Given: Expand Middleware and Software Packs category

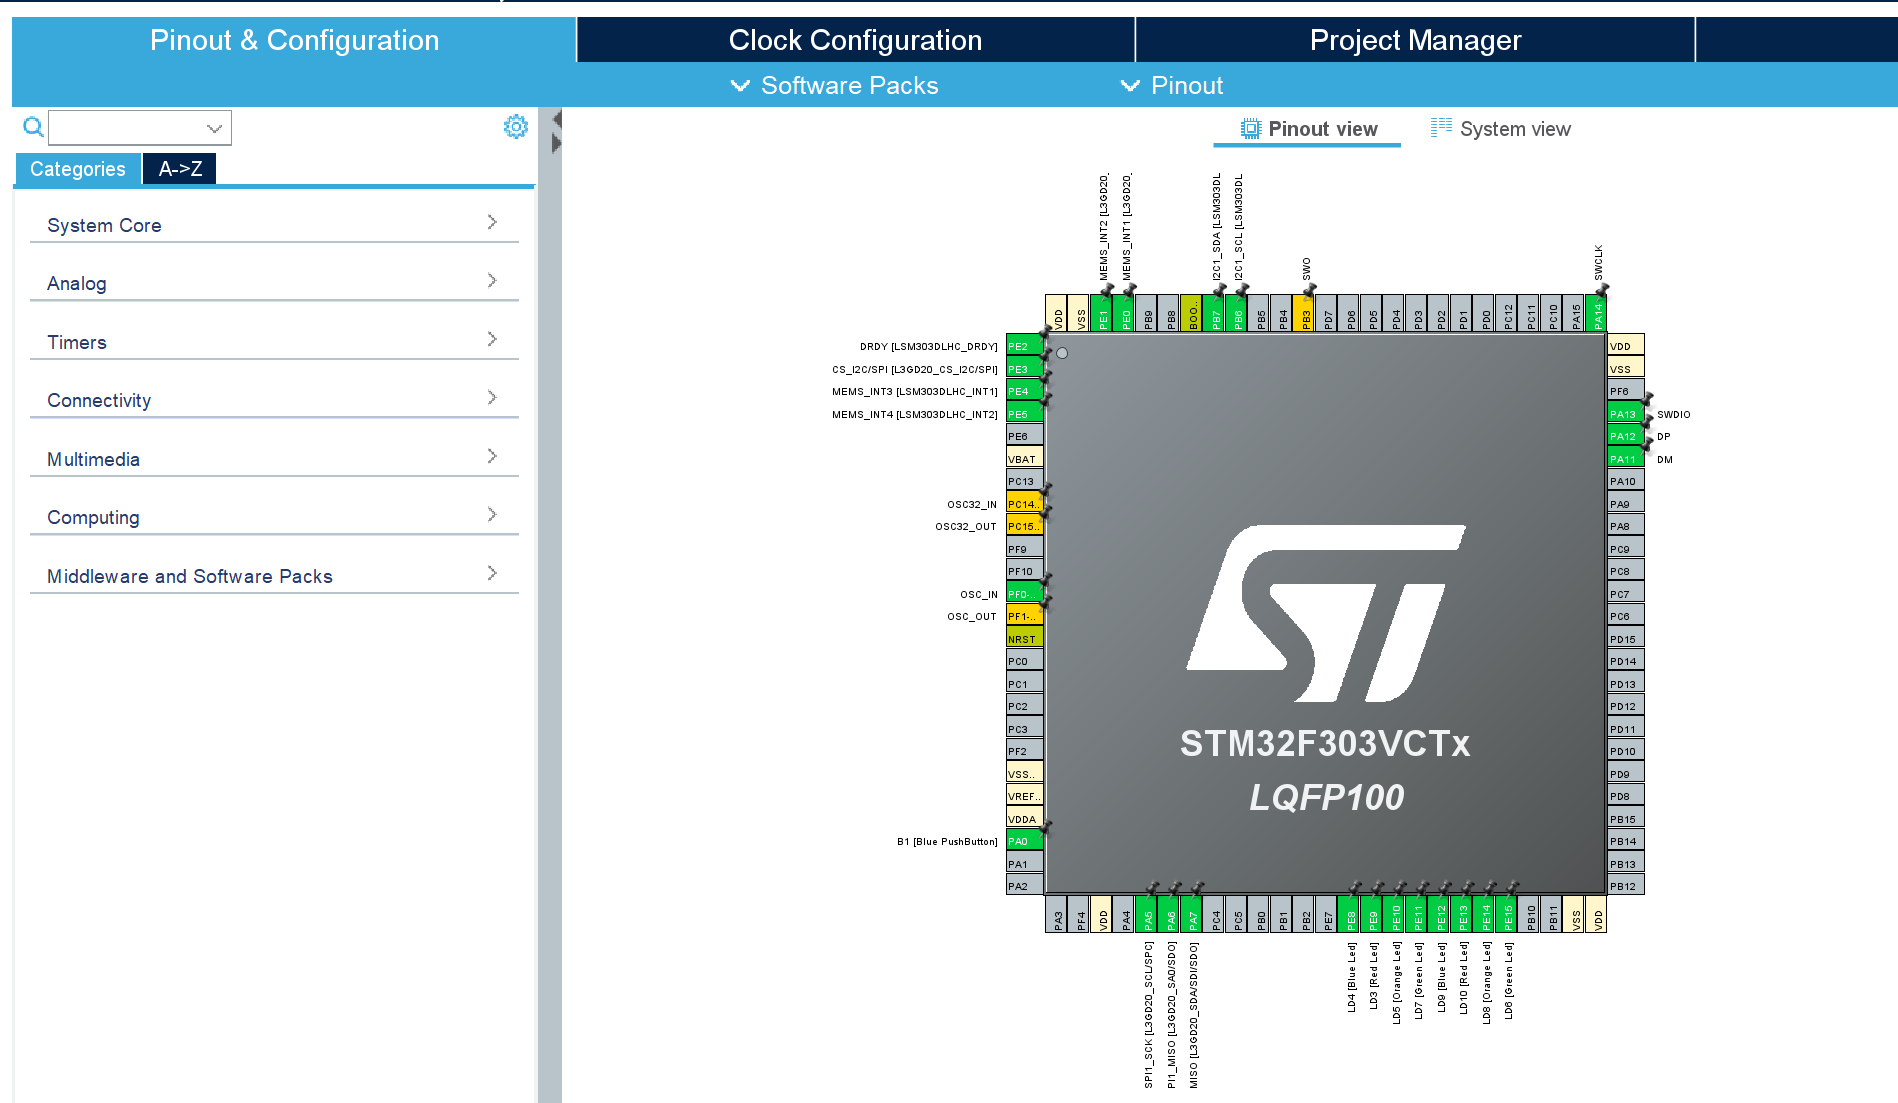Looking at the screenshot, I should point(274,576).
